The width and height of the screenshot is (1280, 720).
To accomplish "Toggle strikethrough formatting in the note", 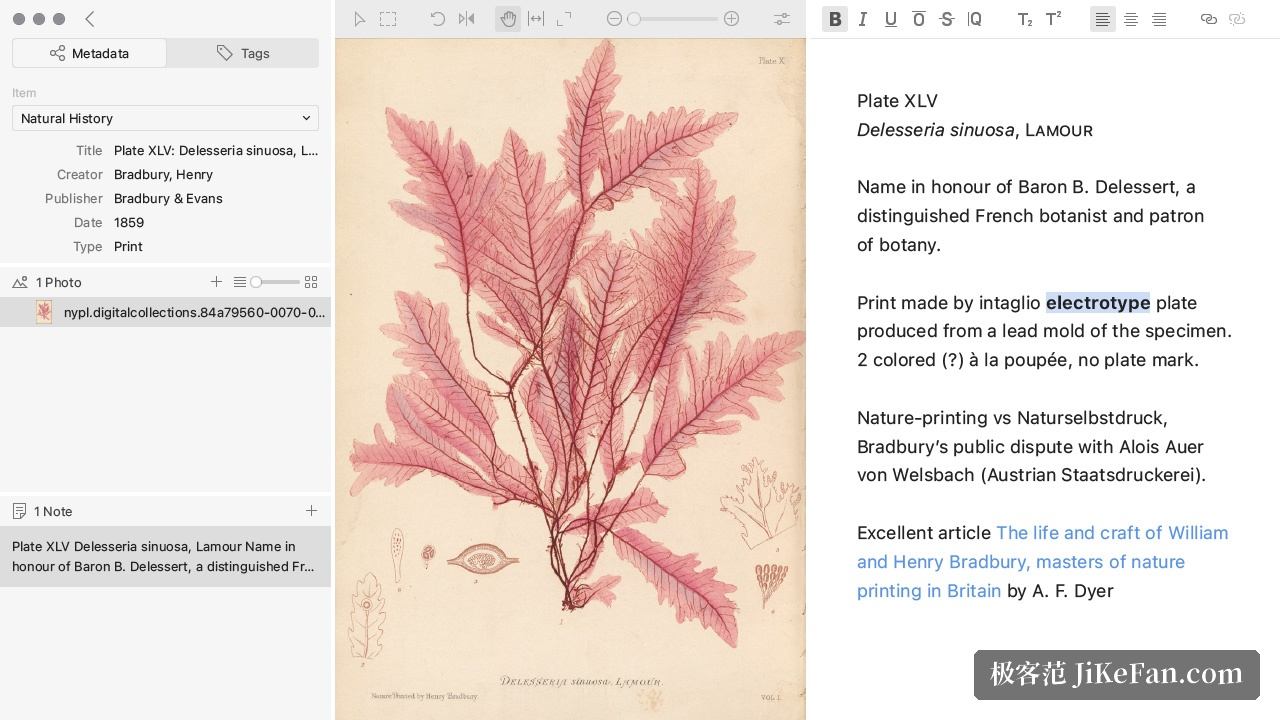I will [x=947, y=19].
